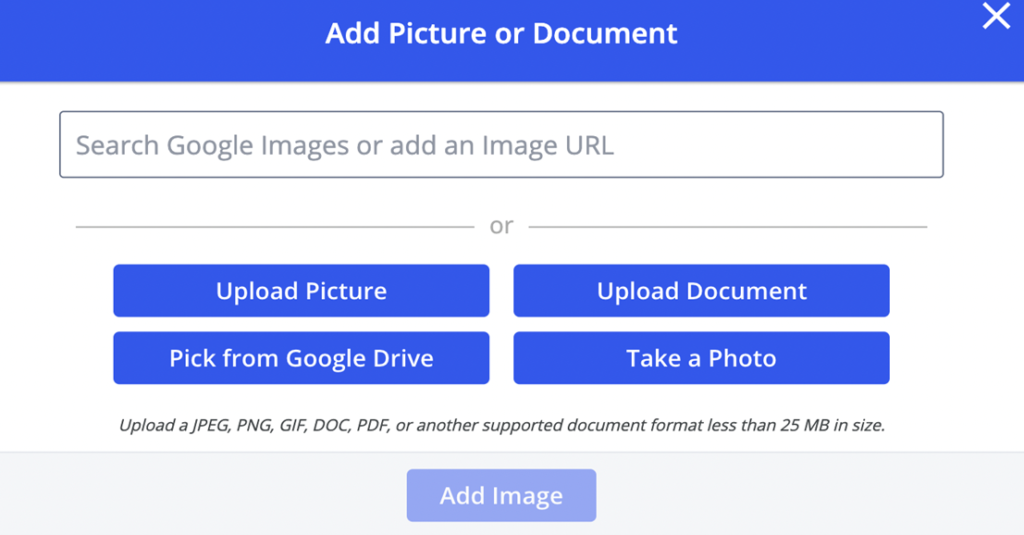
Task: Click the Search Google Images input field
Action: (x=501, y=144)
